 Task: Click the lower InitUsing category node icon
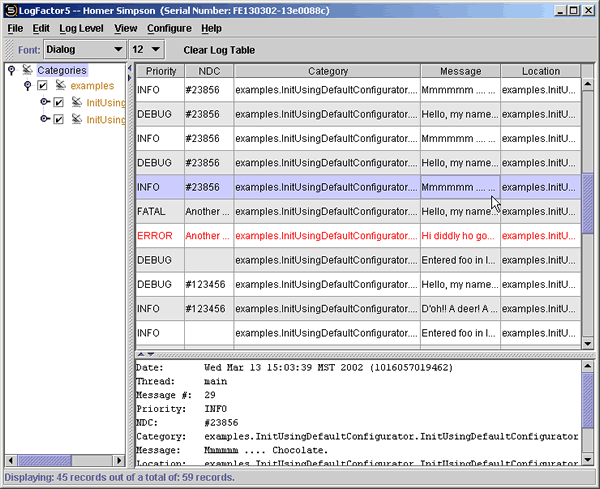76,120
